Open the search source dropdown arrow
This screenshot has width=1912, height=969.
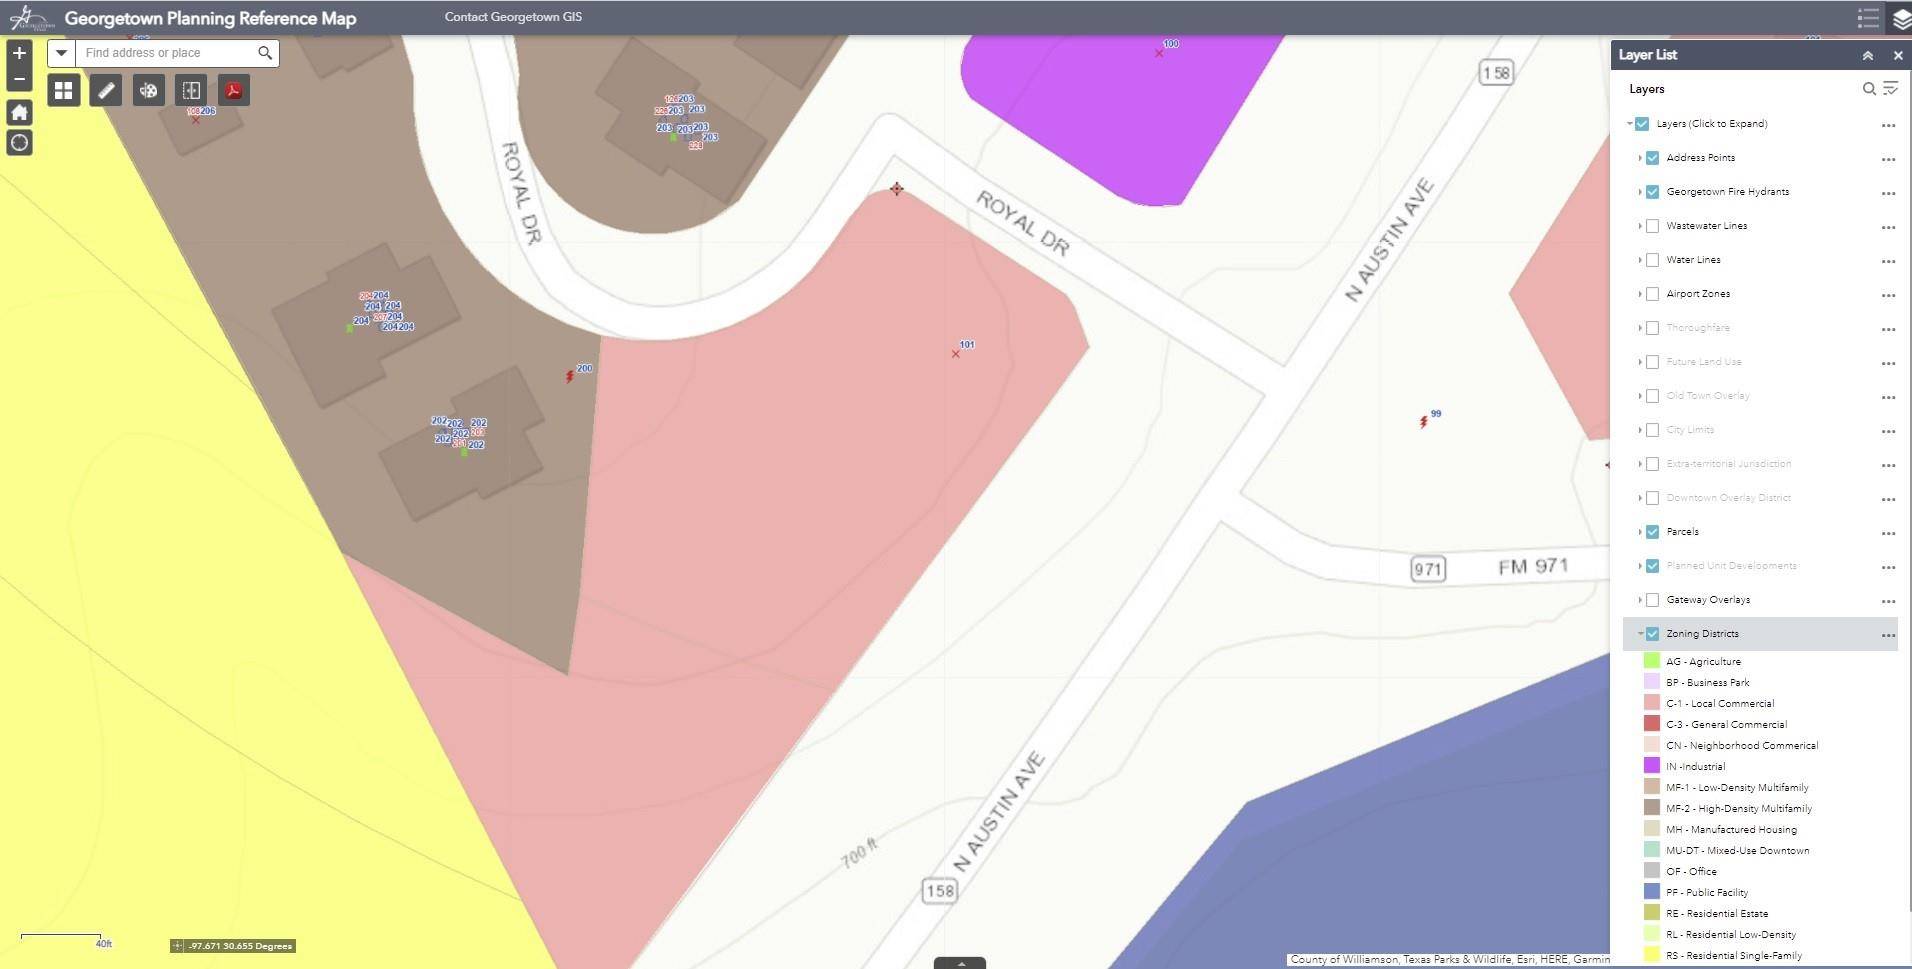(x=61, y=53)
